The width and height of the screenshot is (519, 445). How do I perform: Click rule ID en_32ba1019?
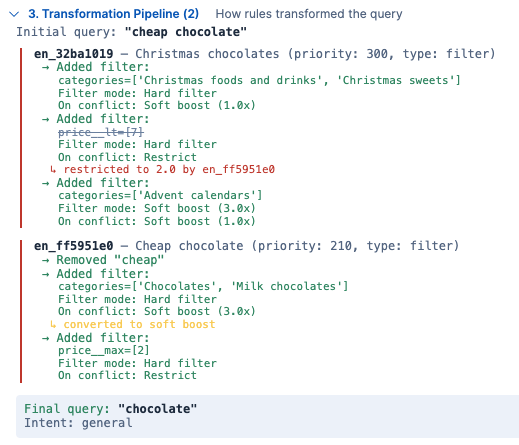[74, 54]
